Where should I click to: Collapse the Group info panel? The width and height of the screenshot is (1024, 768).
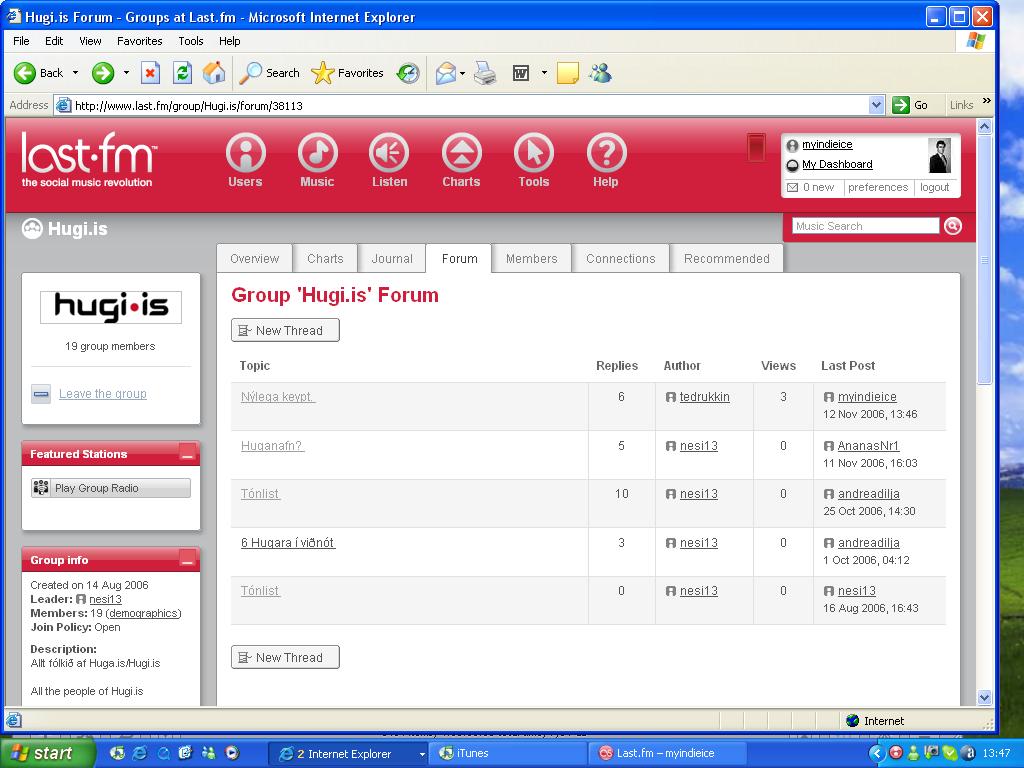coord(187,559)
